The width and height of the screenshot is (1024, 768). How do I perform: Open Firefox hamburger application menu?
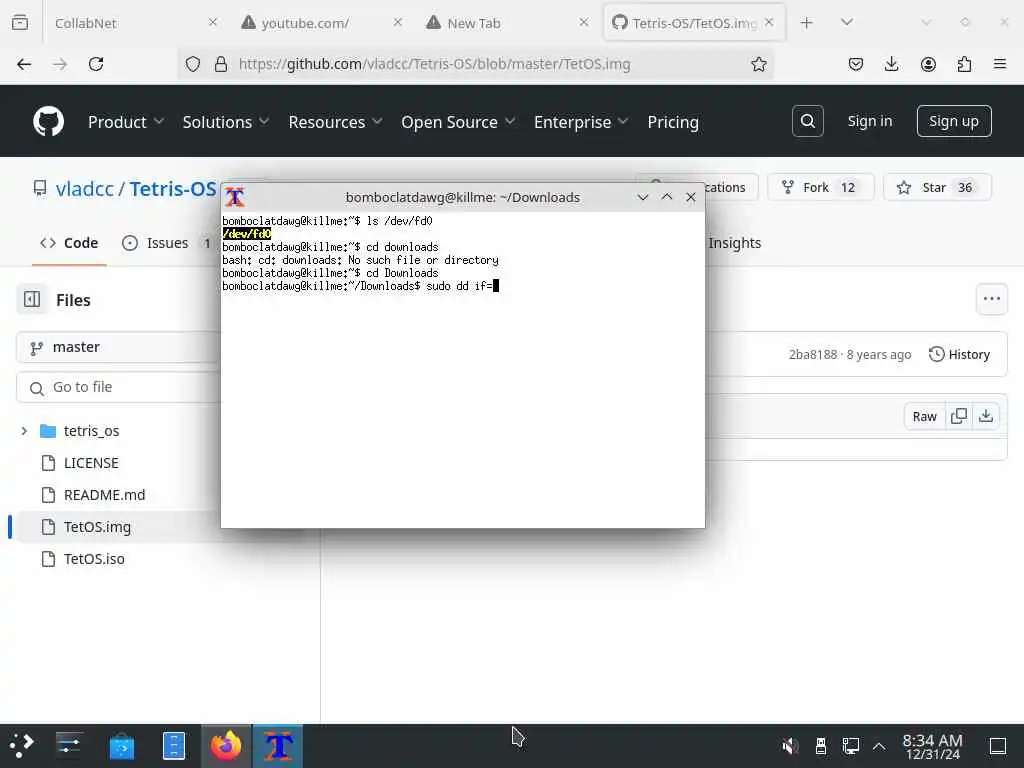point(1000,64)
